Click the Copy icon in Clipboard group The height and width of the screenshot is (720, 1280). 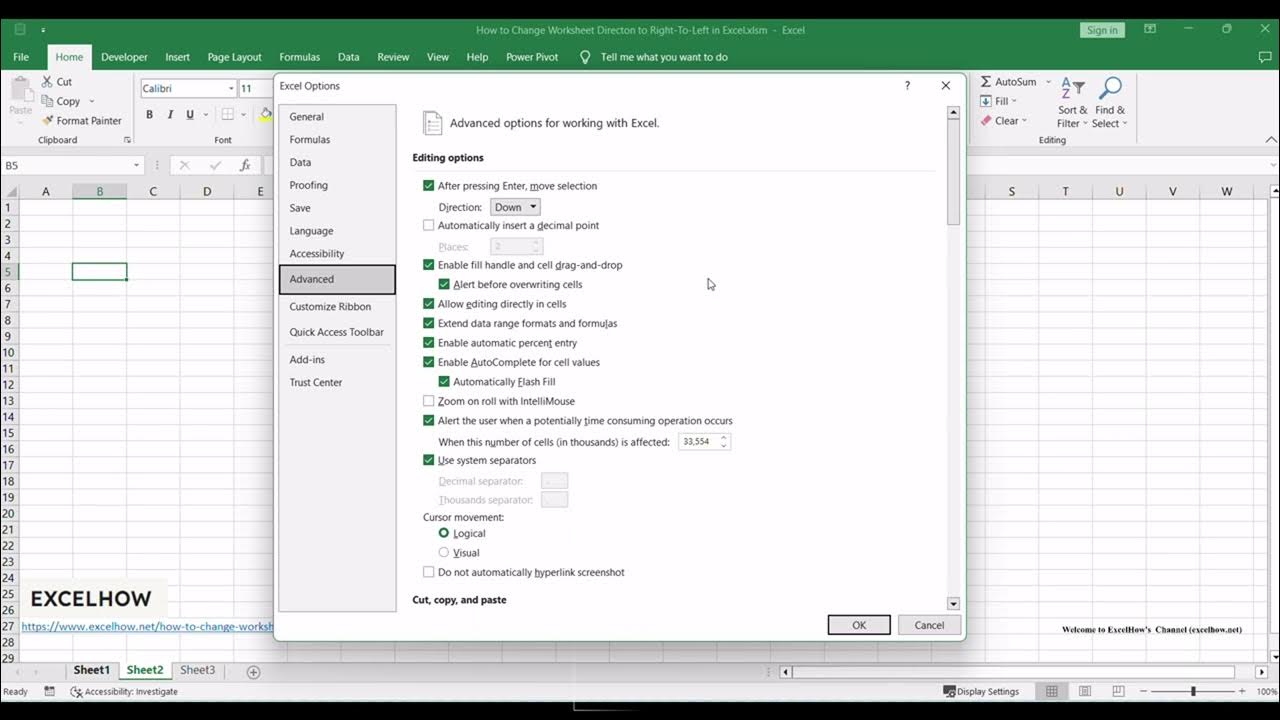coord(47,101)
